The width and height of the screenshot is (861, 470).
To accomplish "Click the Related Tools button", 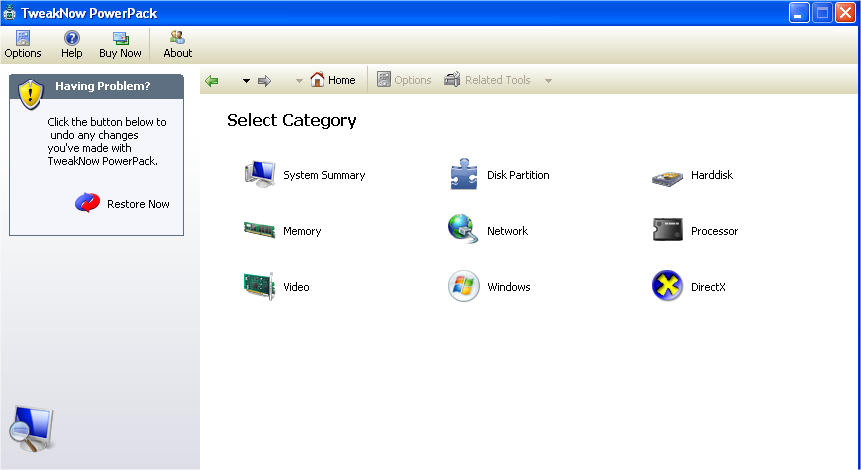I will pos(487,80).
